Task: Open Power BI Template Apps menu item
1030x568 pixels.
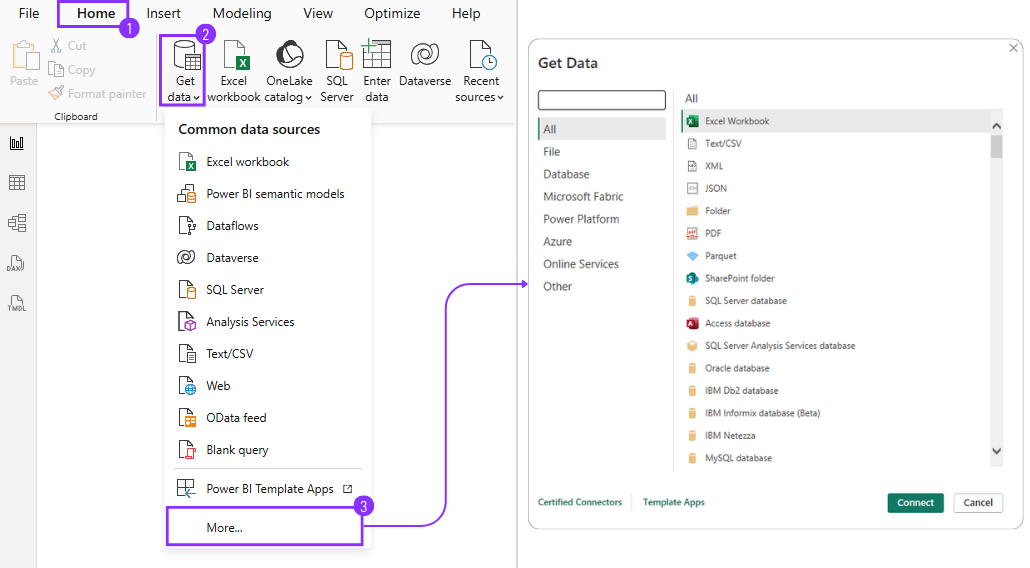Action: click(x=269, y=489)
